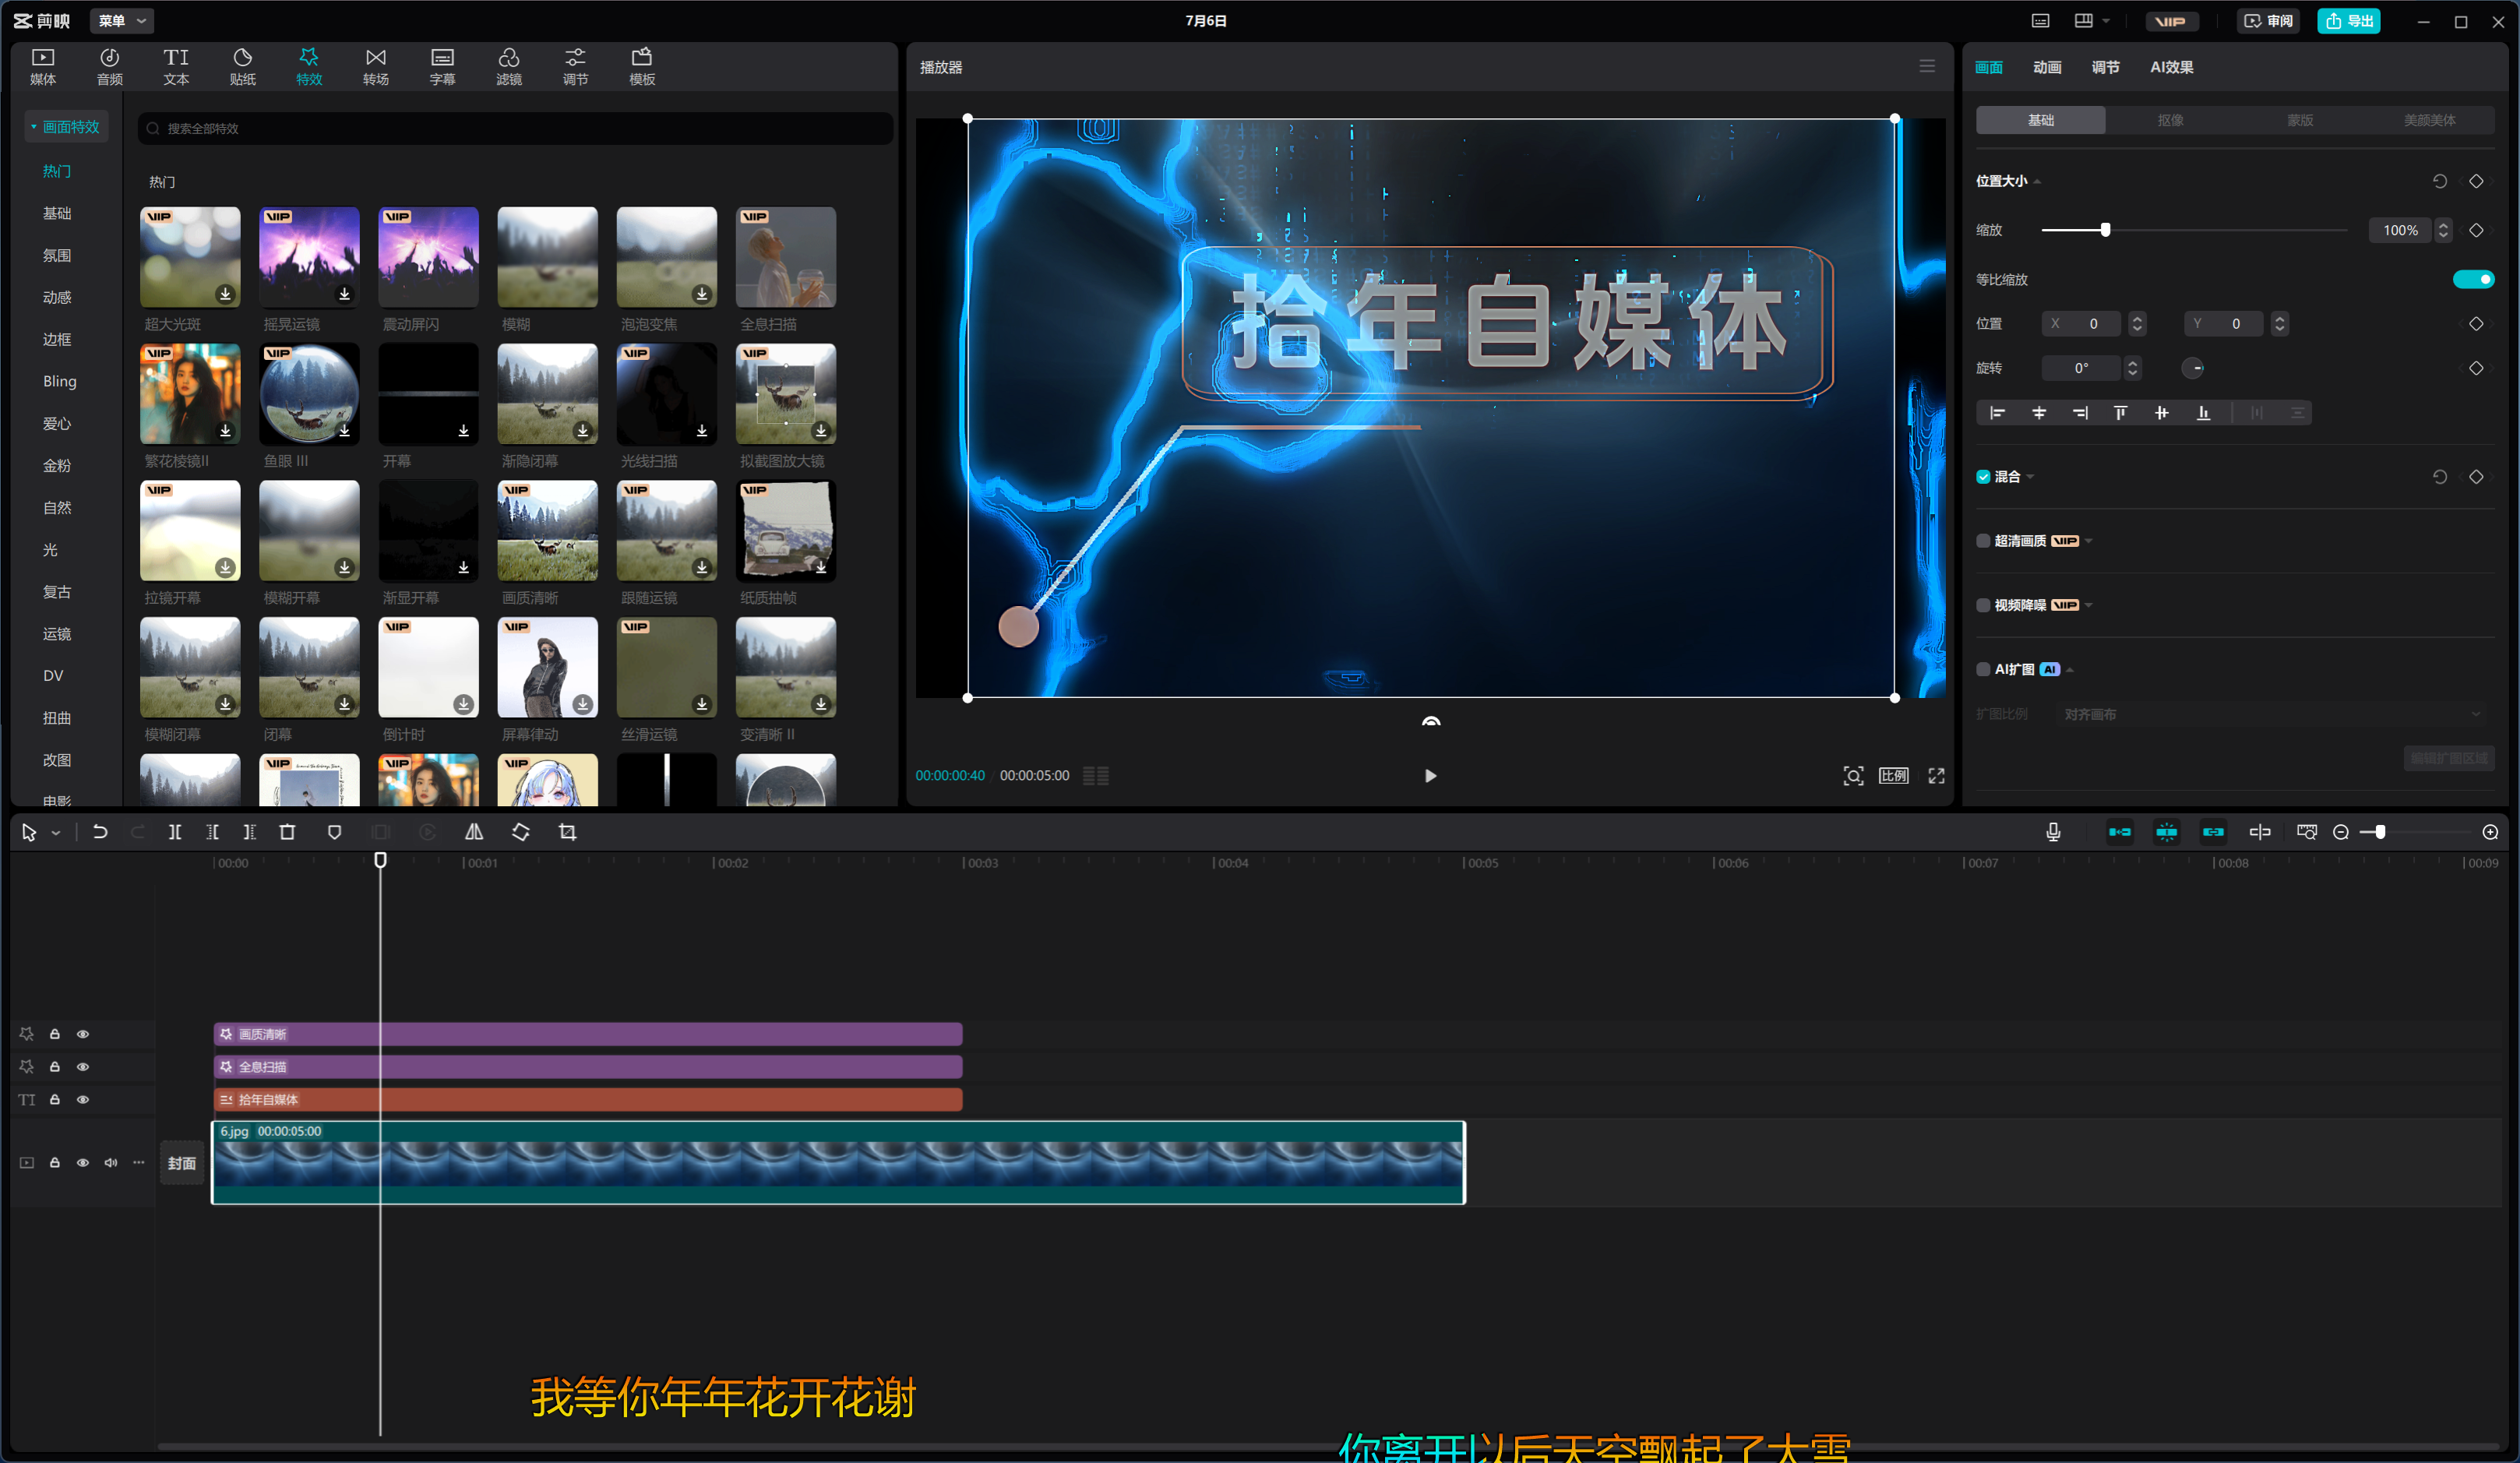Play the preview video

(1430, 776)
